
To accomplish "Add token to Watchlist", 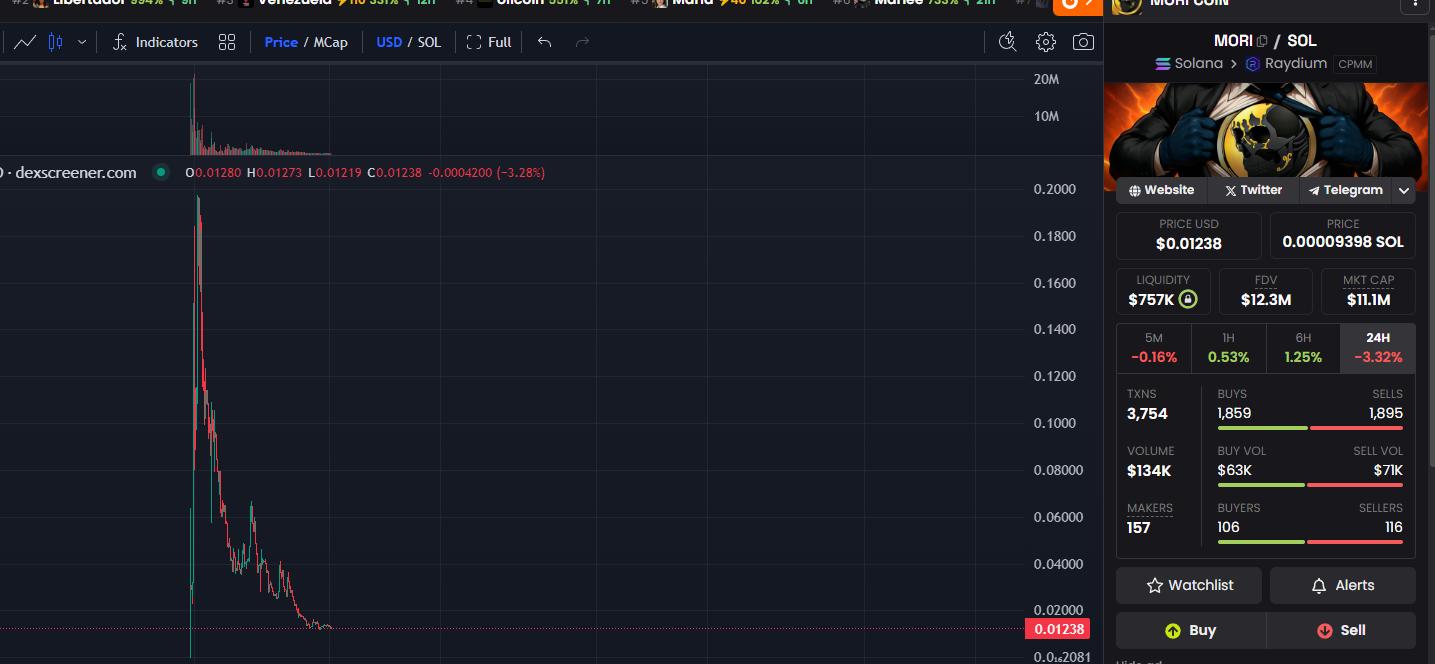I will point(1190,585).
